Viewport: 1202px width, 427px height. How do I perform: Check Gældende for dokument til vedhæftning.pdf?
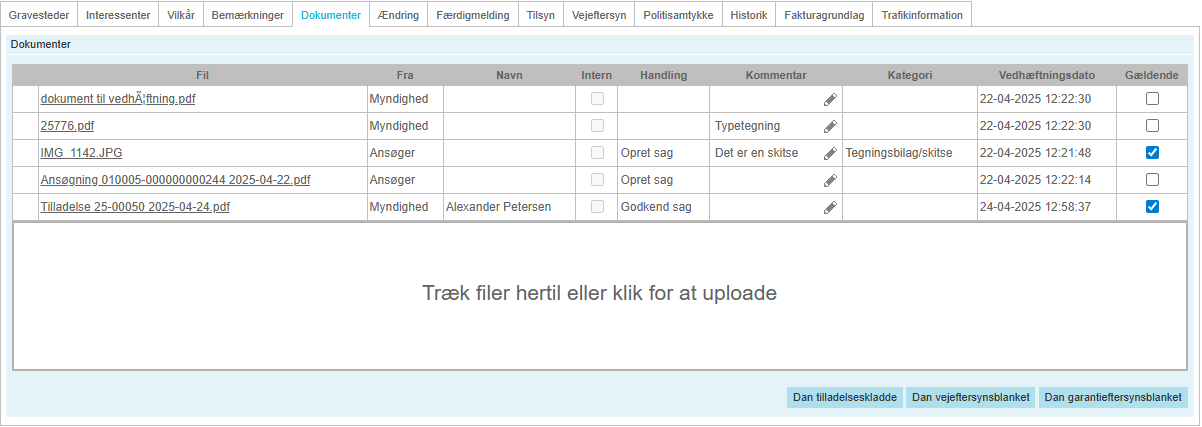pyautogui.click(x=1152, y=99)
